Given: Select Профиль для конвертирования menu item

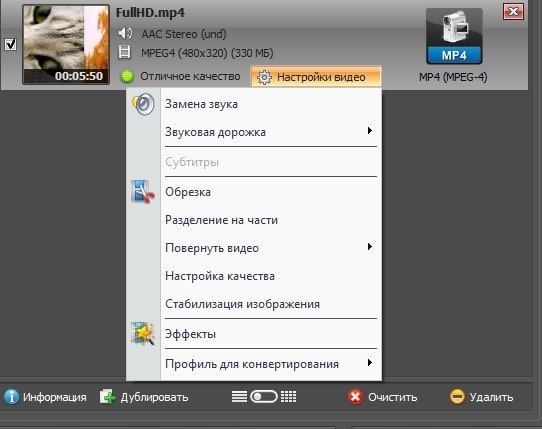Looking at the screenshot, I should (x=254, y=364).
